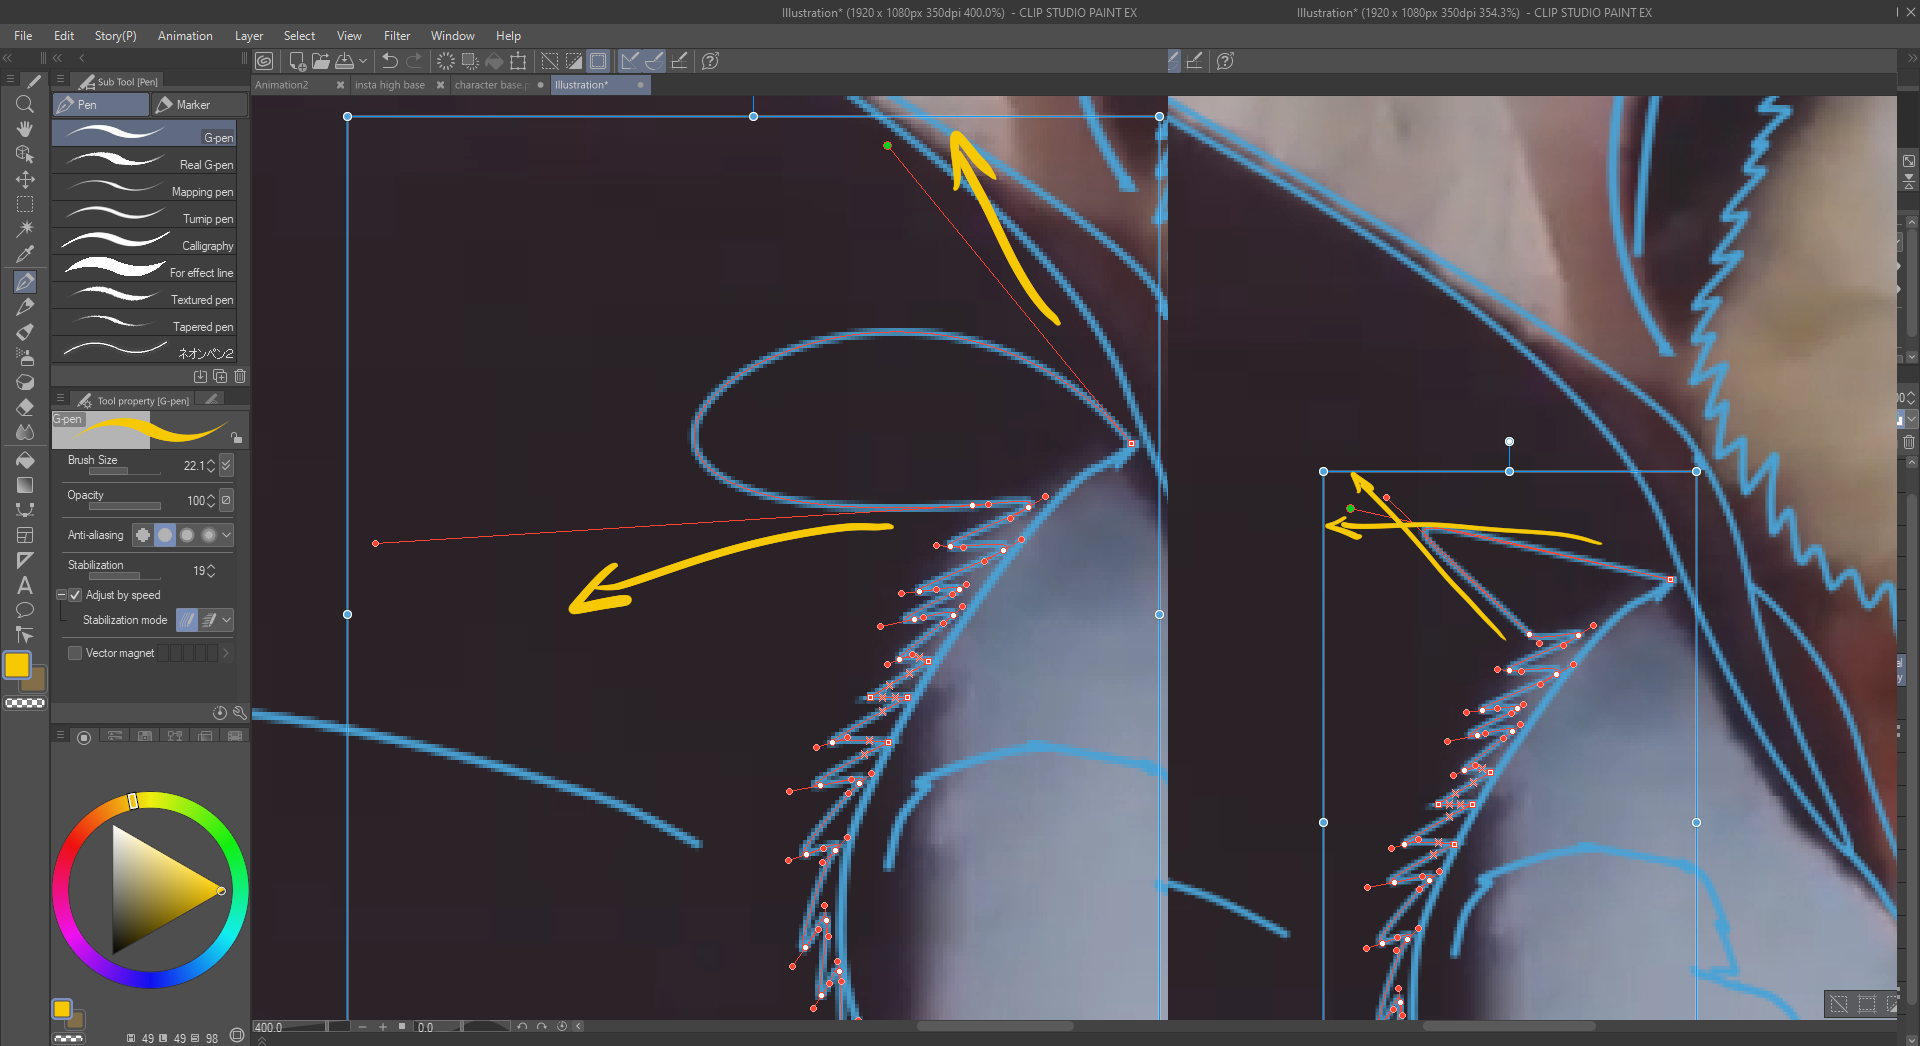
Task: Select the Balloon tool
Action: (x=25, y=610)
